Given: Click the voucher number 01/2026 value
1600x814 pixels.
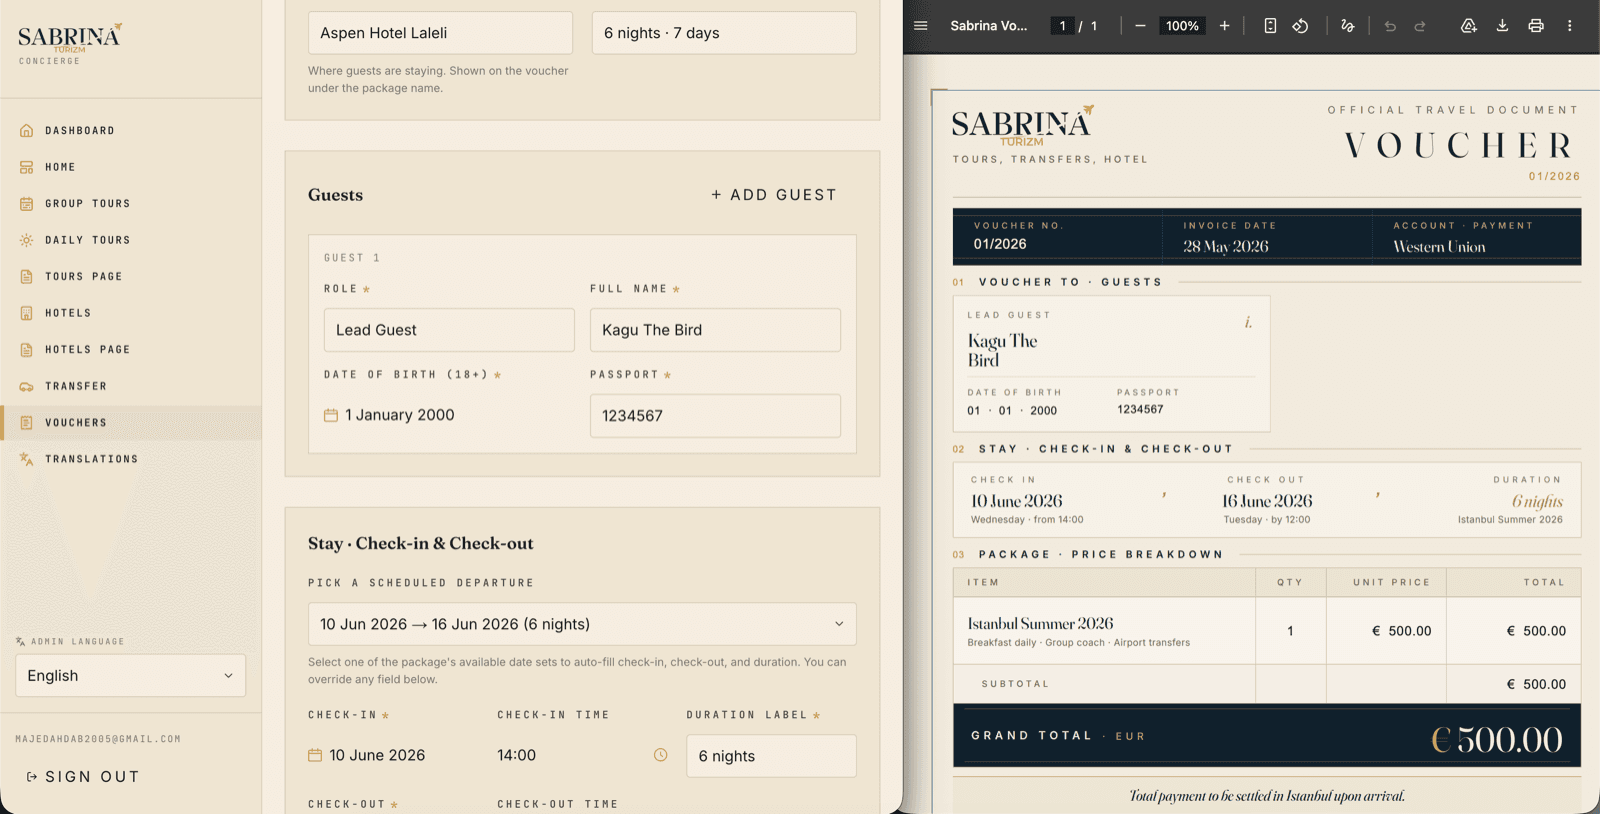Looking at the screenshot, I should click(x=1000, y=244).
